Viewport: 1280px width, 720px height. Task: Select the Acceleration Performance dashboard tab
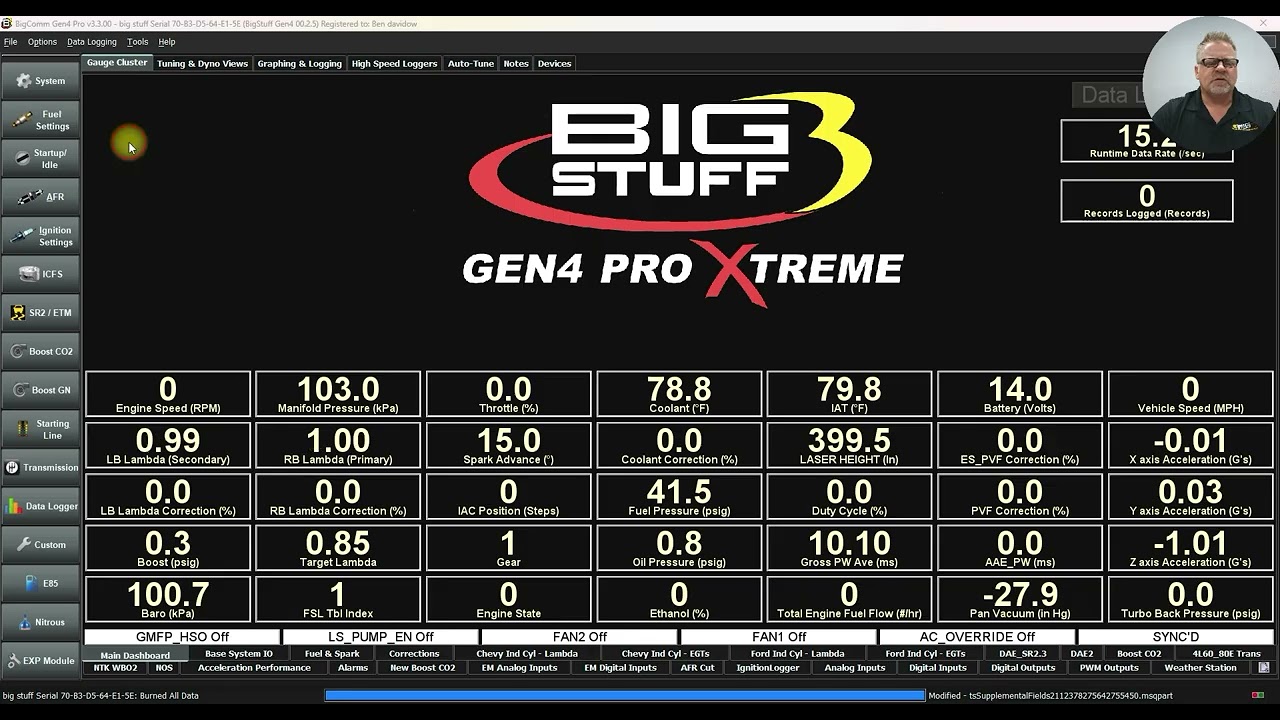click(x=254, y=668)
